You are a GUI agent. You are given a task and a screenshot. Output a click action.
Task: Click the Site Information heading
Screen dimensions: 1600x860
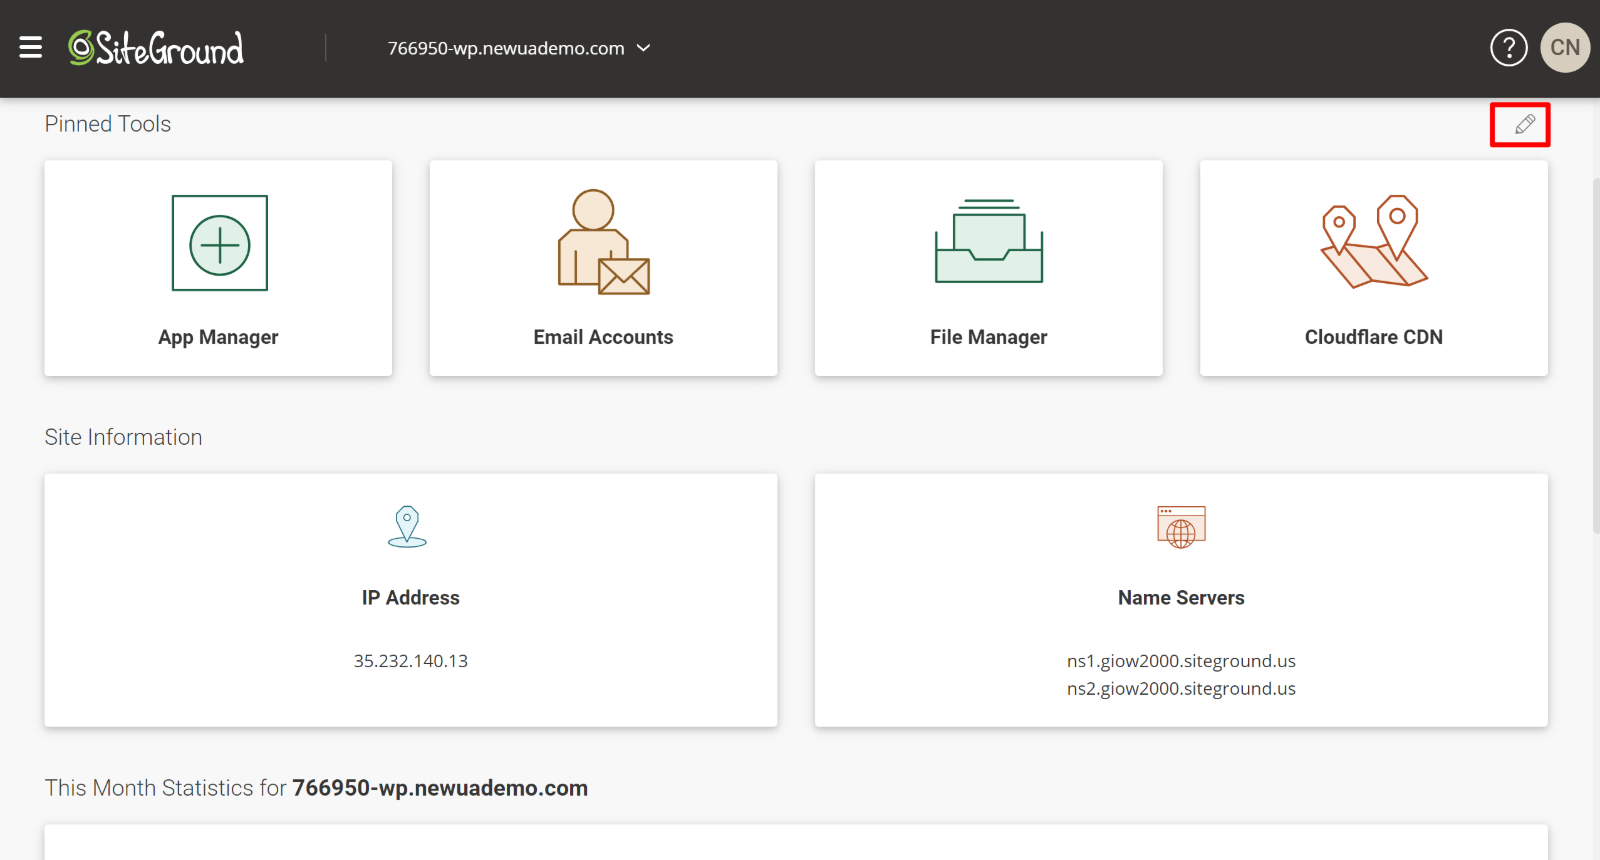click(123, 437)
